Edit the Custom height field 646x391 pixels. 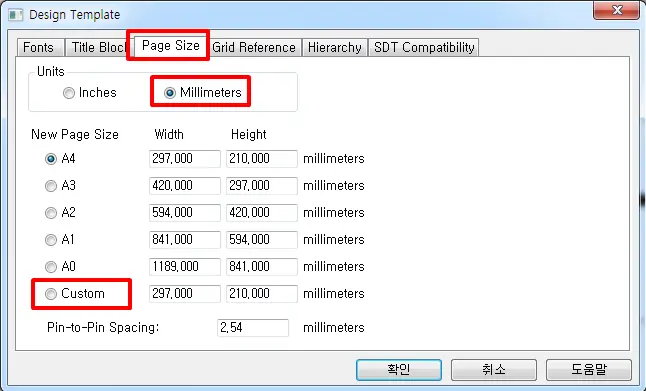coord(262,294)
